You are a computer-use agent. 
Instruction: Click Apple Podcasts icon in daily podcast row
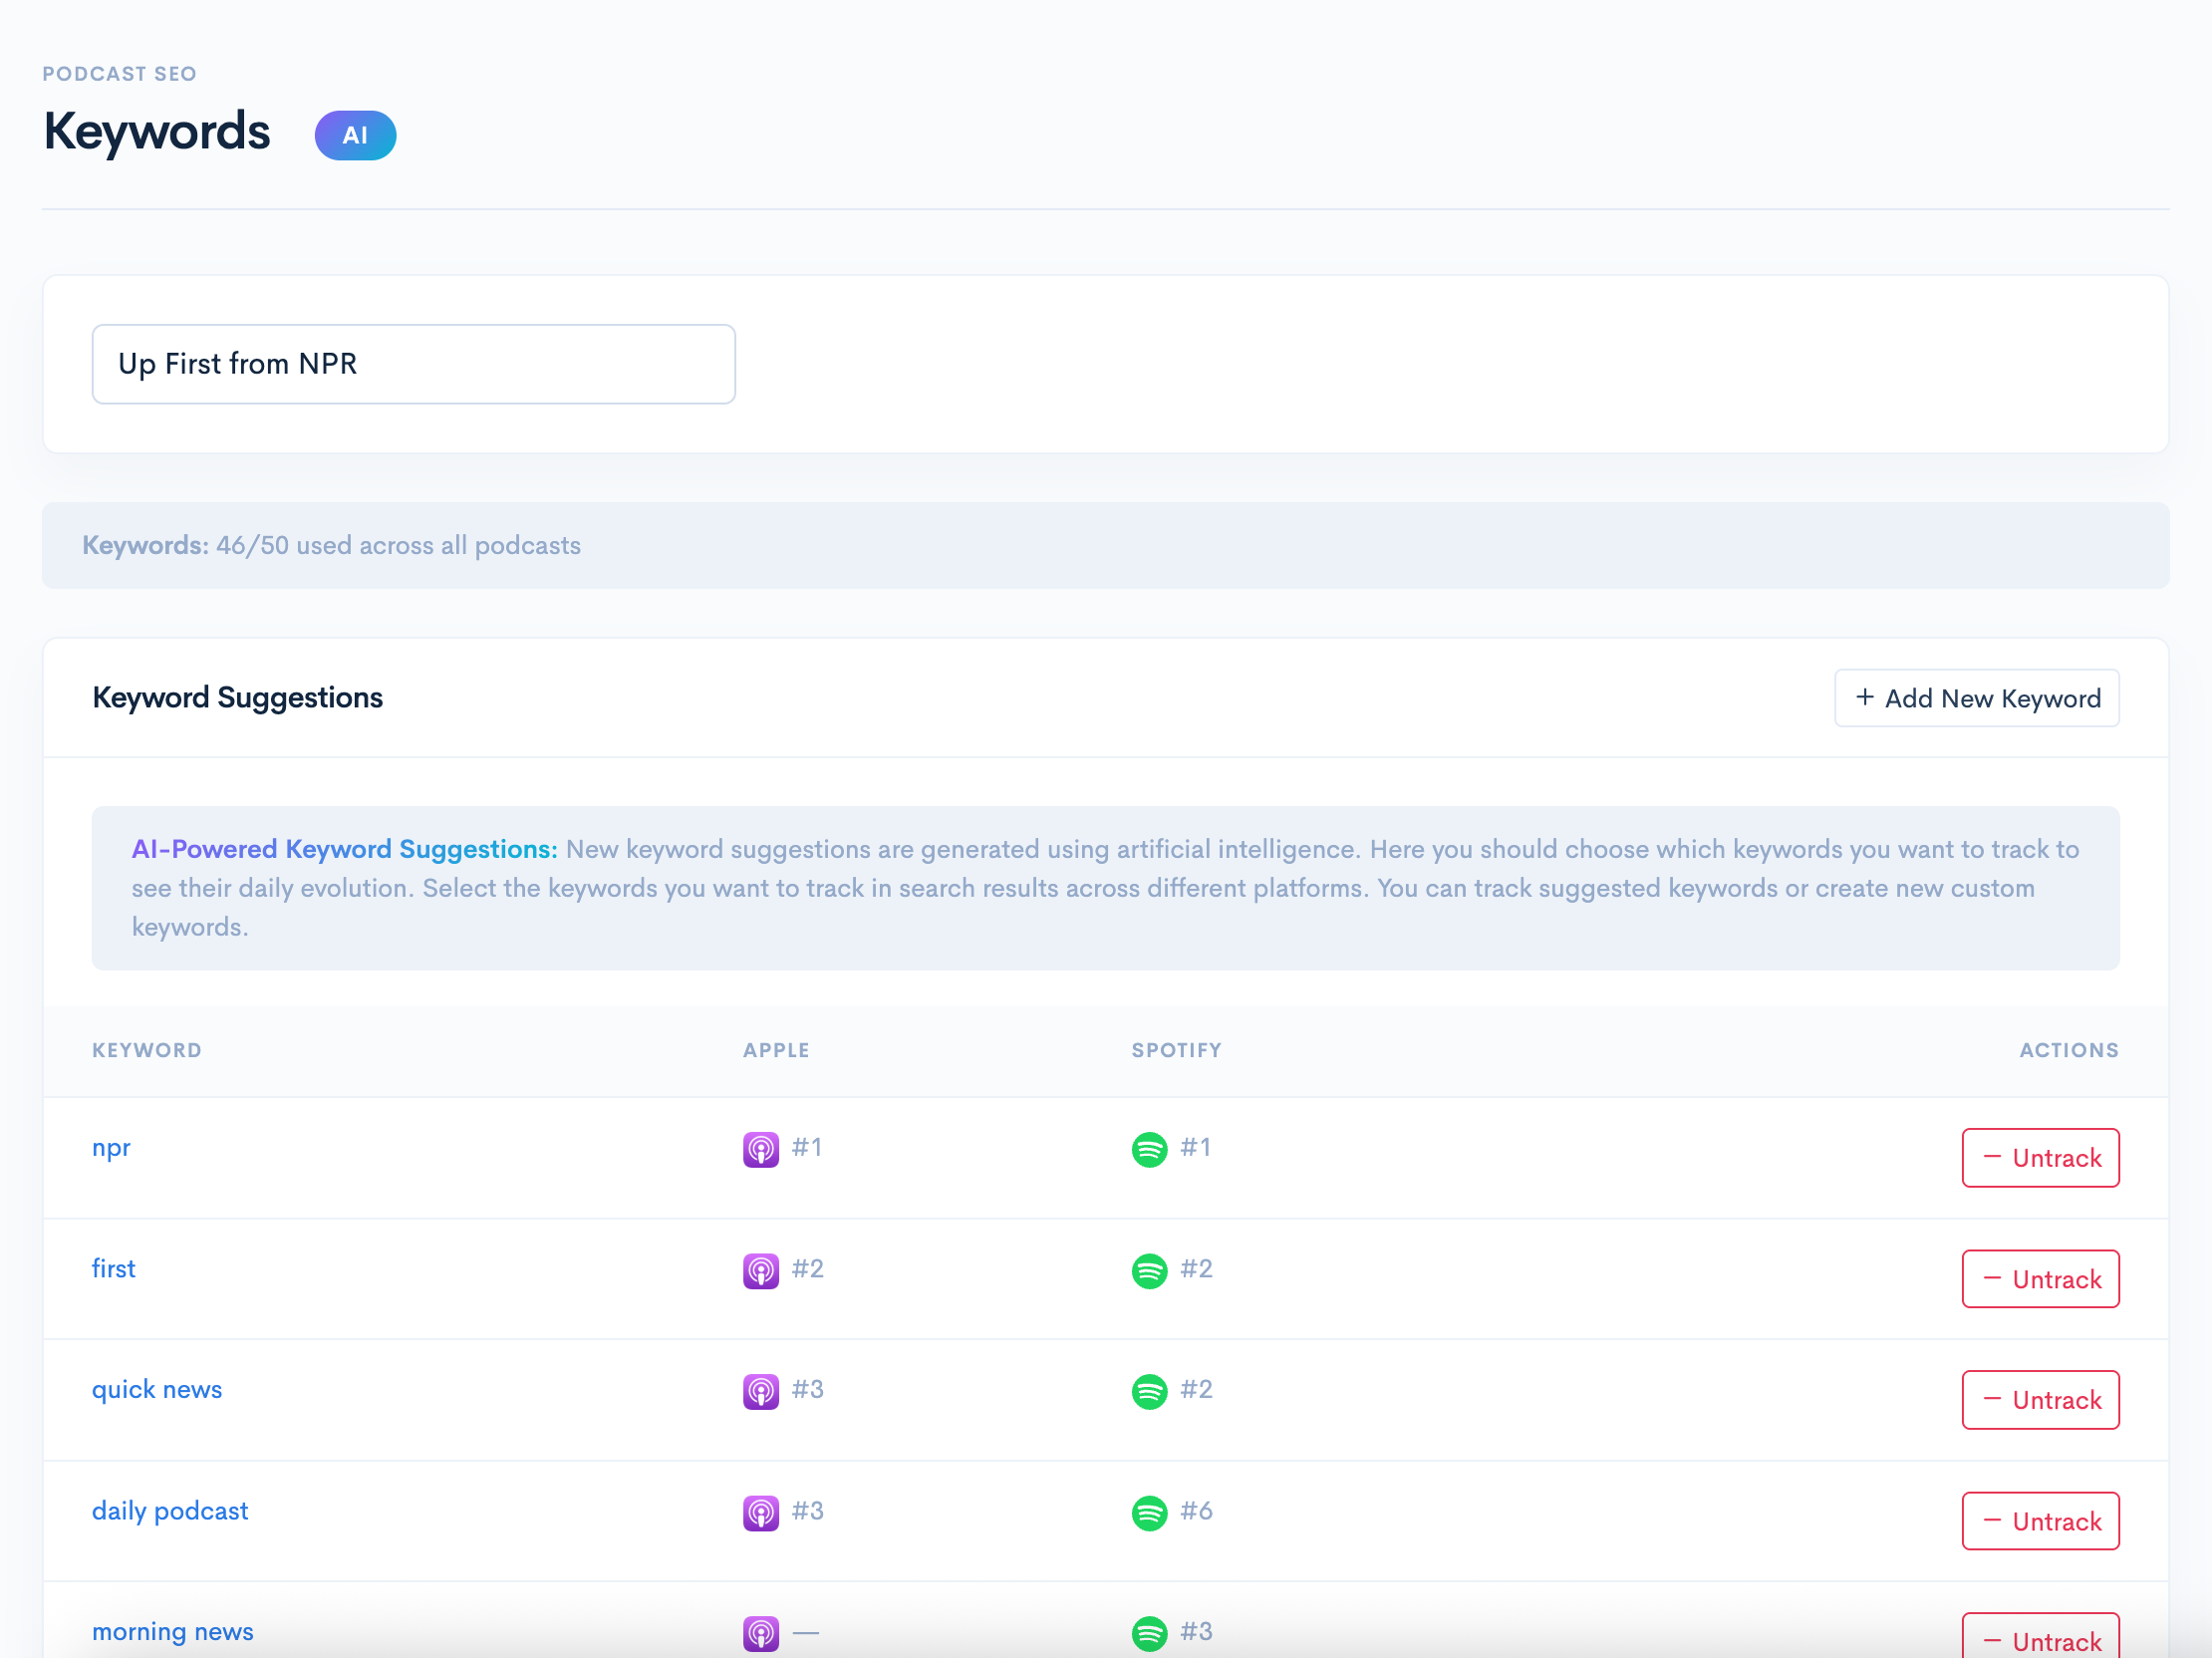click(x=760, y=1512)
